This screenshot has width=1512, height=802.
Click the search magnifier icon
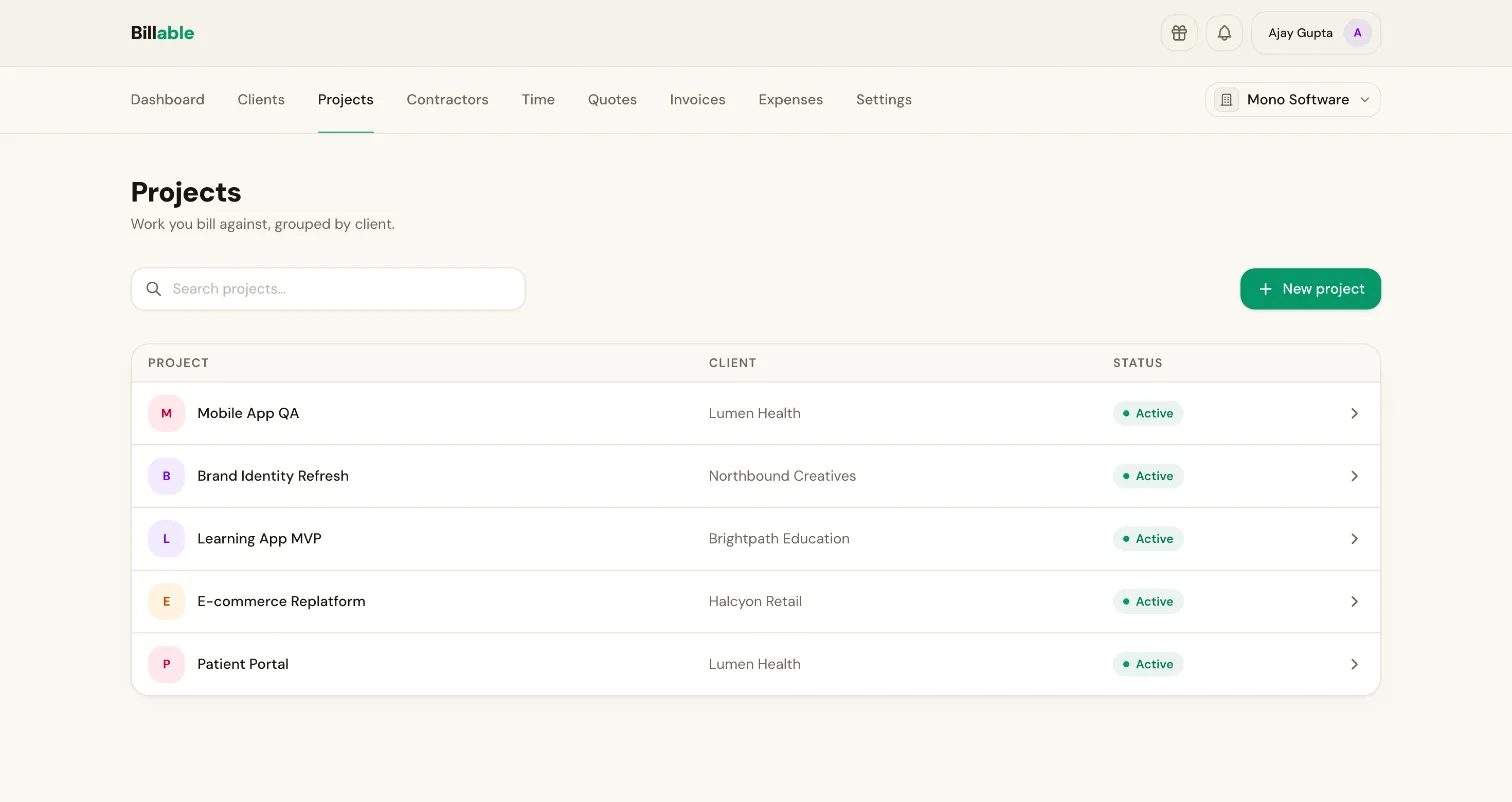(154, 289)
